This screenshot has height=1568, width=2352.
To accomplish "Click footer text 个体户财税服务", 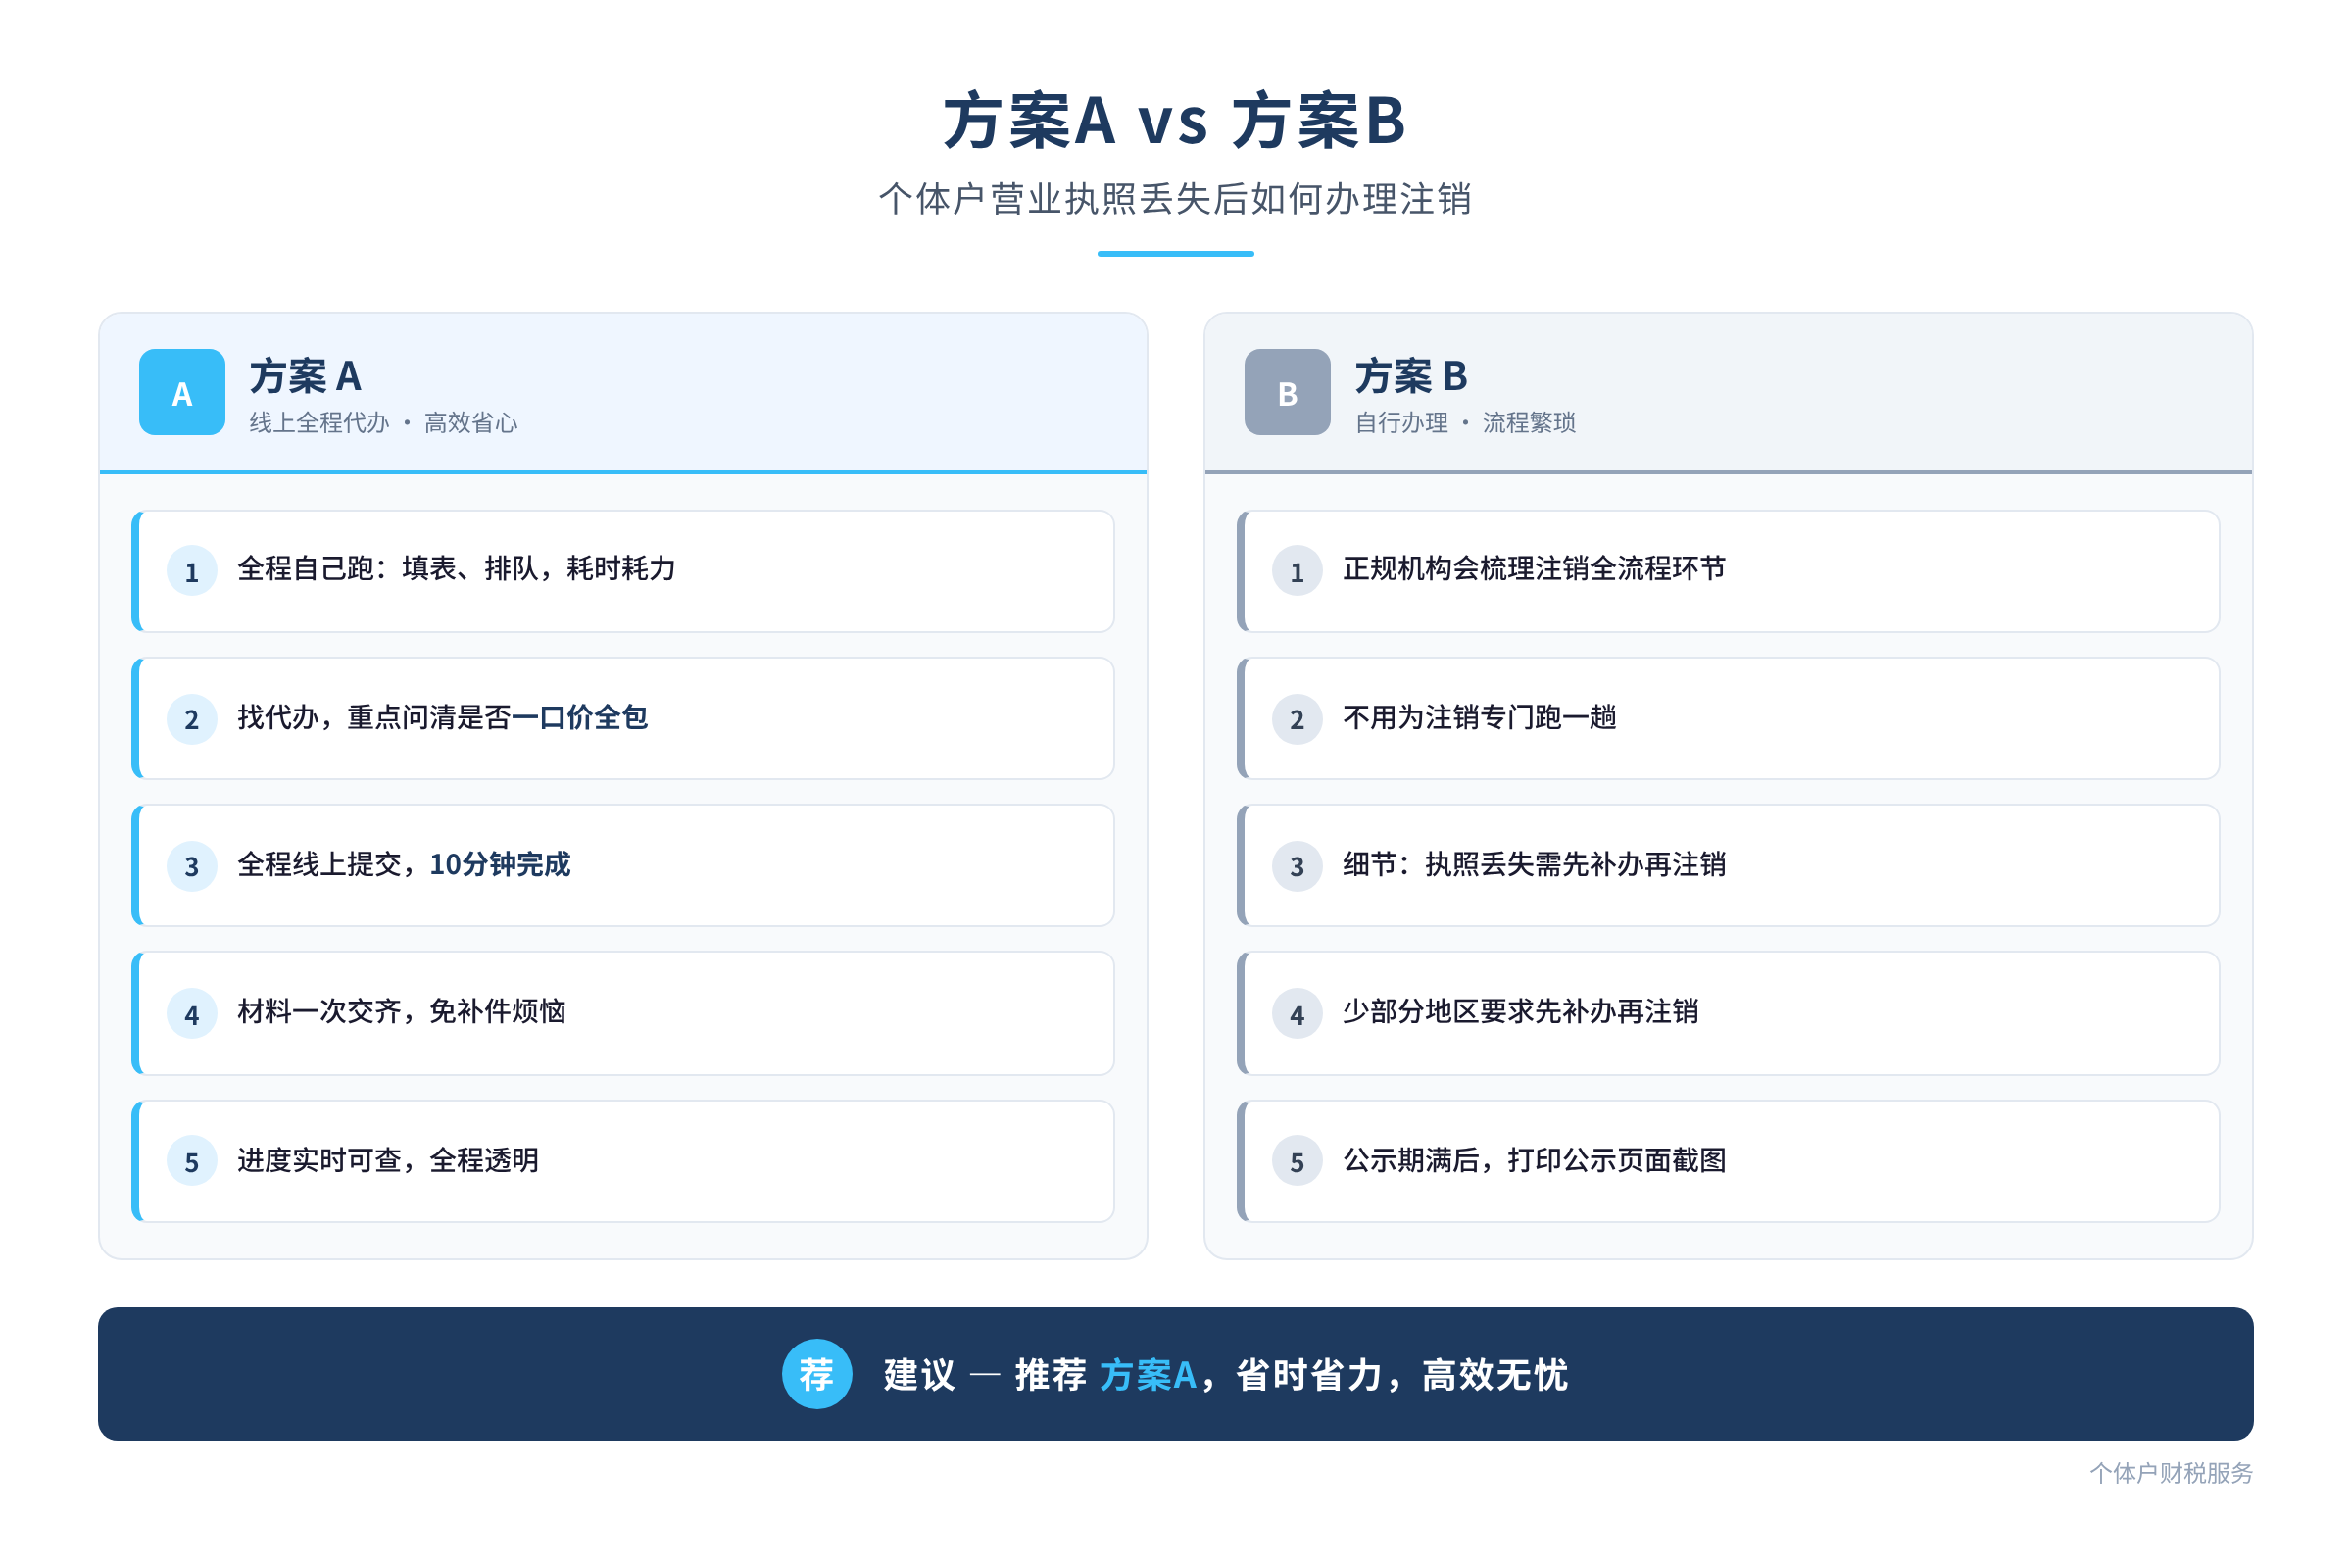I will tap(2171, 1473).
